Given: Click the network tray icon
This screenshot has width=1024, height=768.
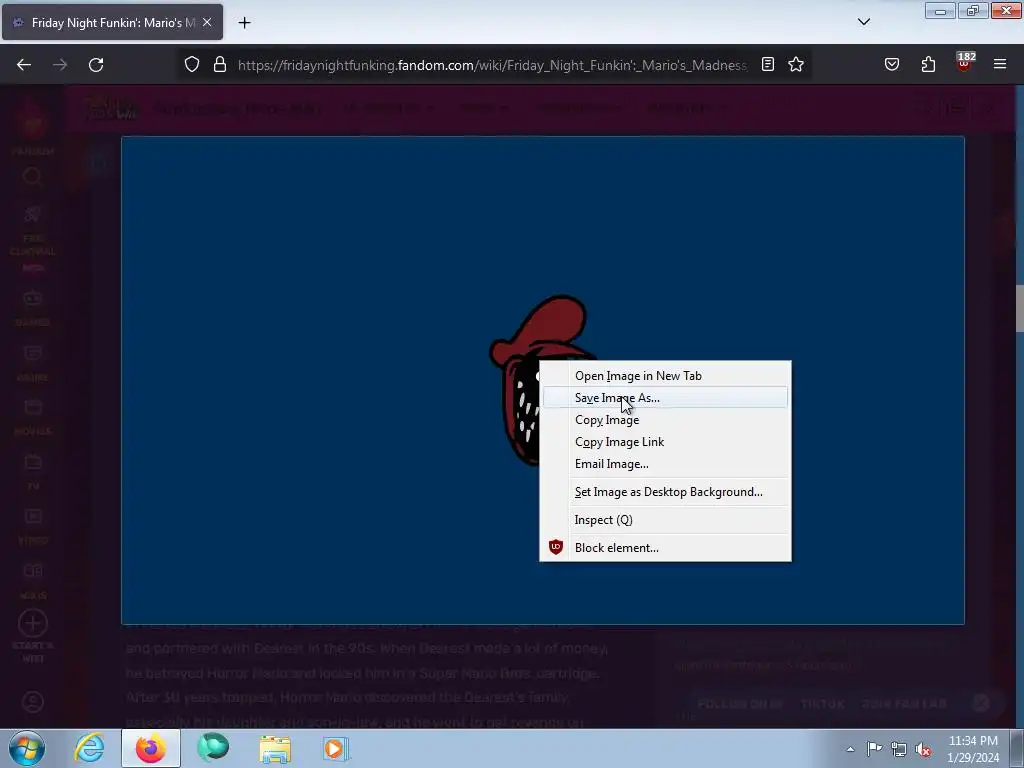Looking at the screenshot, I should [x=899, y=749].
